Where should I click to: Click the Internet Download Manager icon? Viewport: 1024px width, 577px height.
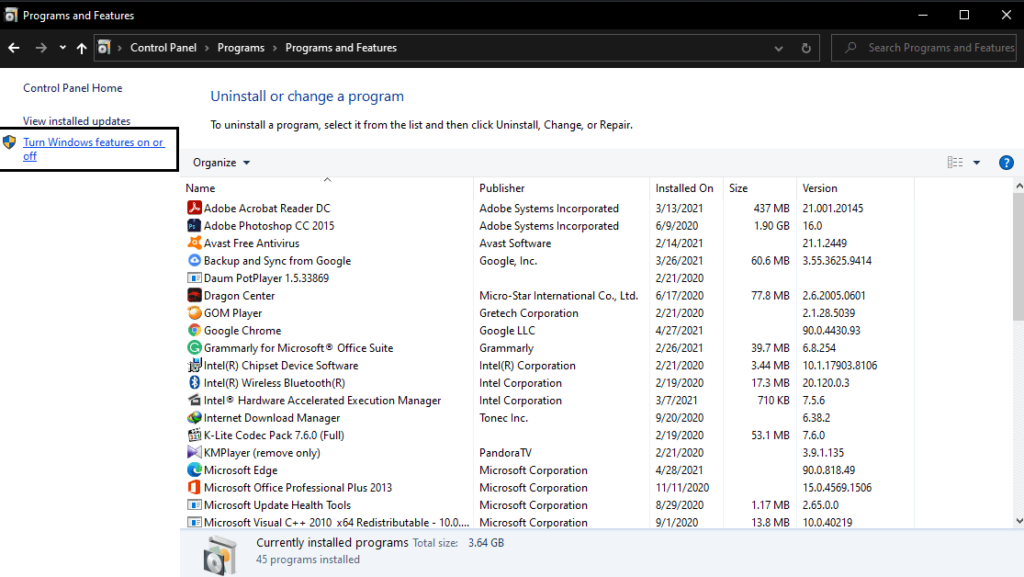click(194, 418)
